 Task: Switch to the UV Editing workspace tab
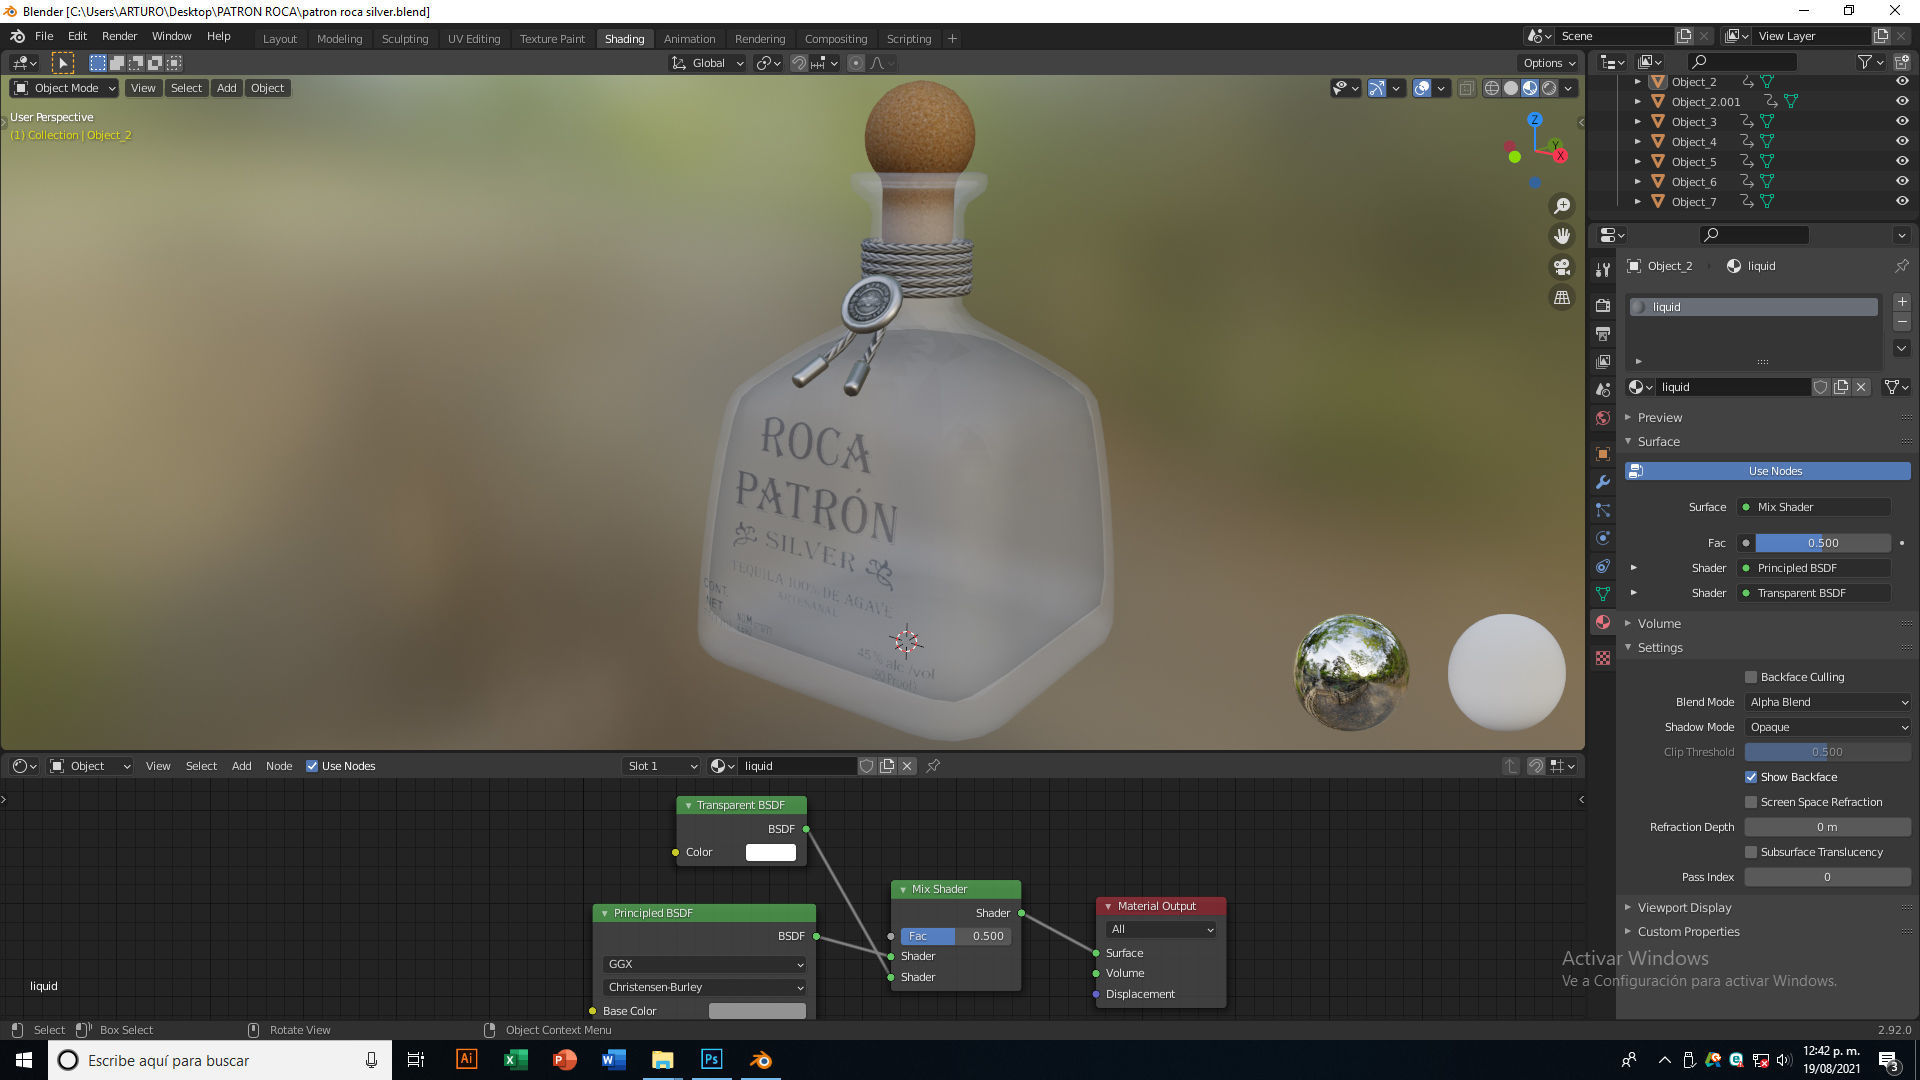474,39
